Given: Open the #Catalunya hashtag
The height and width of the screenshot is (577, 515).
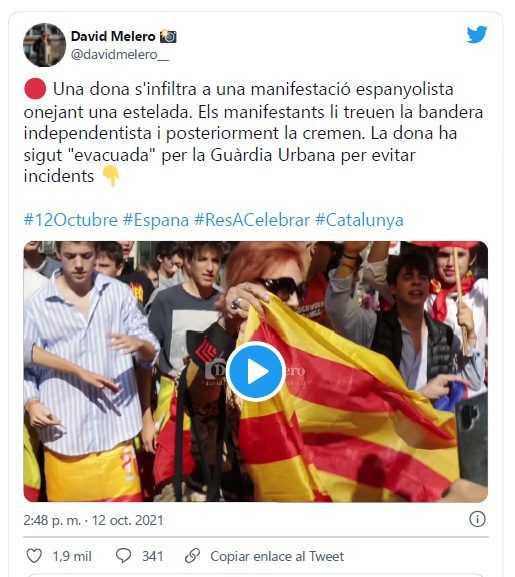Looking at the screenshot, I should [x=359, y=220].
